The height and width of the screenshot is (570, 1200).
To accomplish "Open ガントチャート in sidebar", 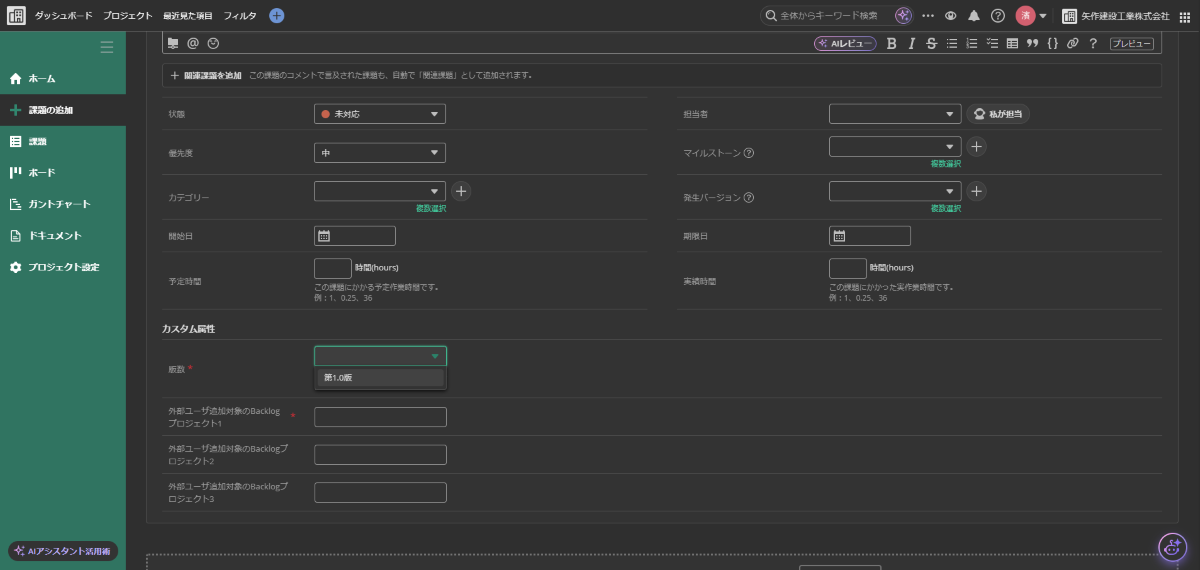I will pos(63,204).
